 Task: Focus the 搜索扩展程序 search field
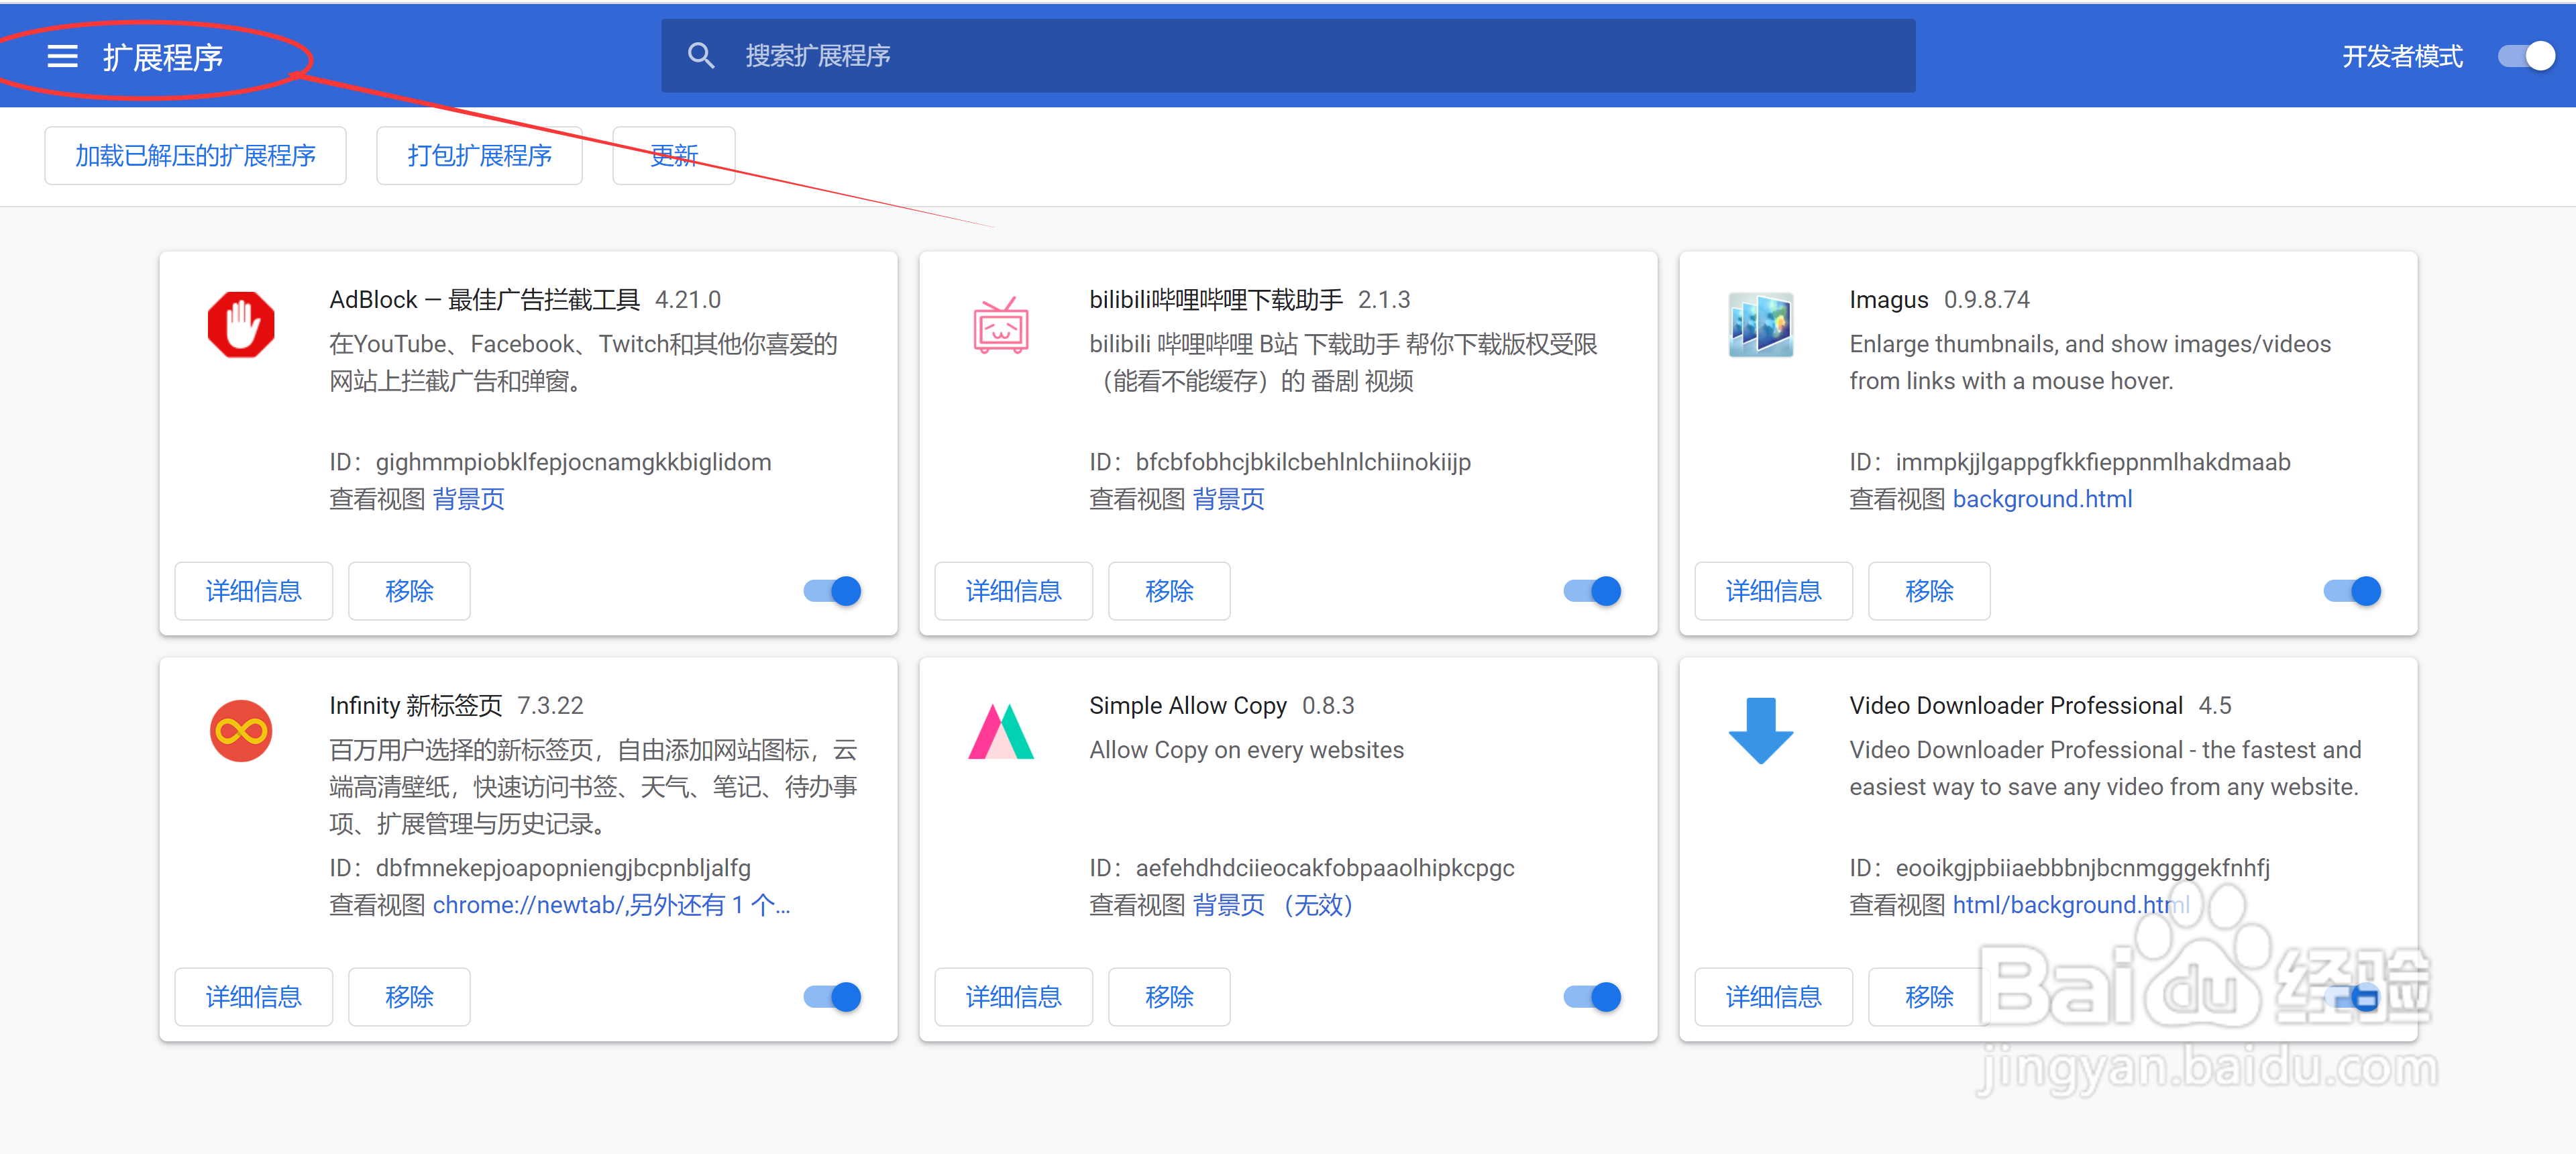[x=1287, y=56]
